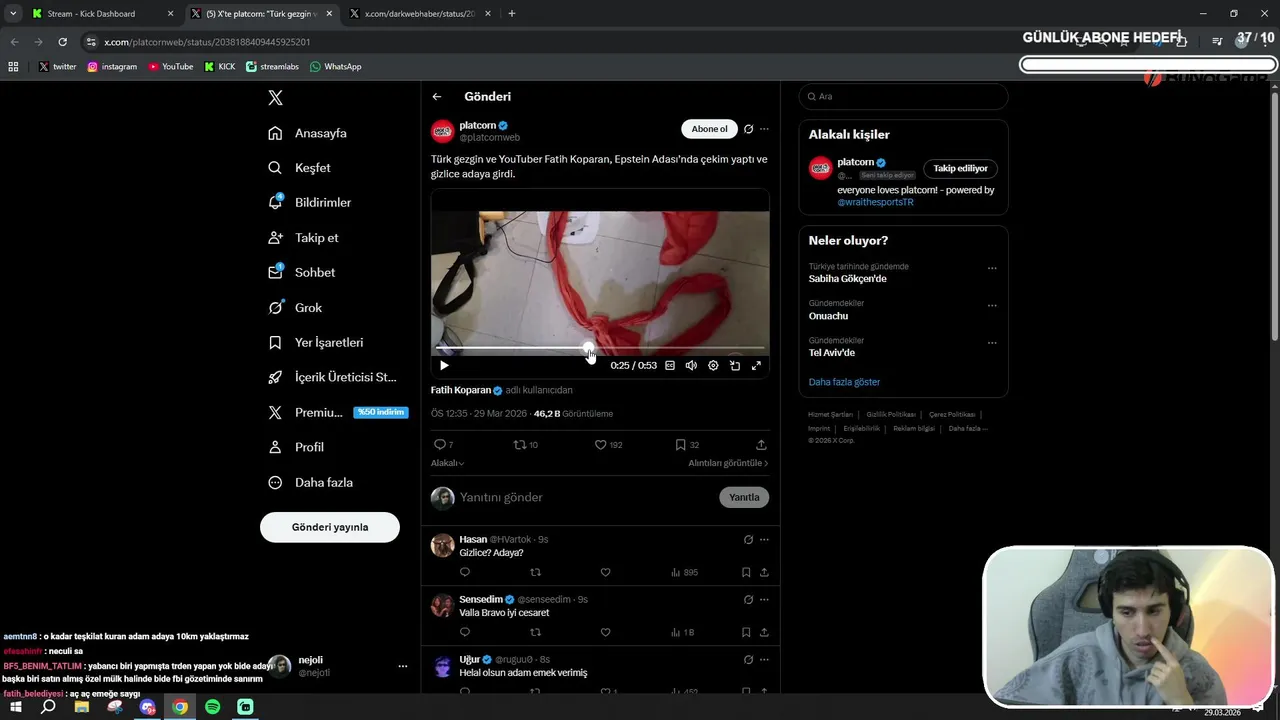Like the post with 192 likes
Screen dimensions: 1280x720
(608, 445)
